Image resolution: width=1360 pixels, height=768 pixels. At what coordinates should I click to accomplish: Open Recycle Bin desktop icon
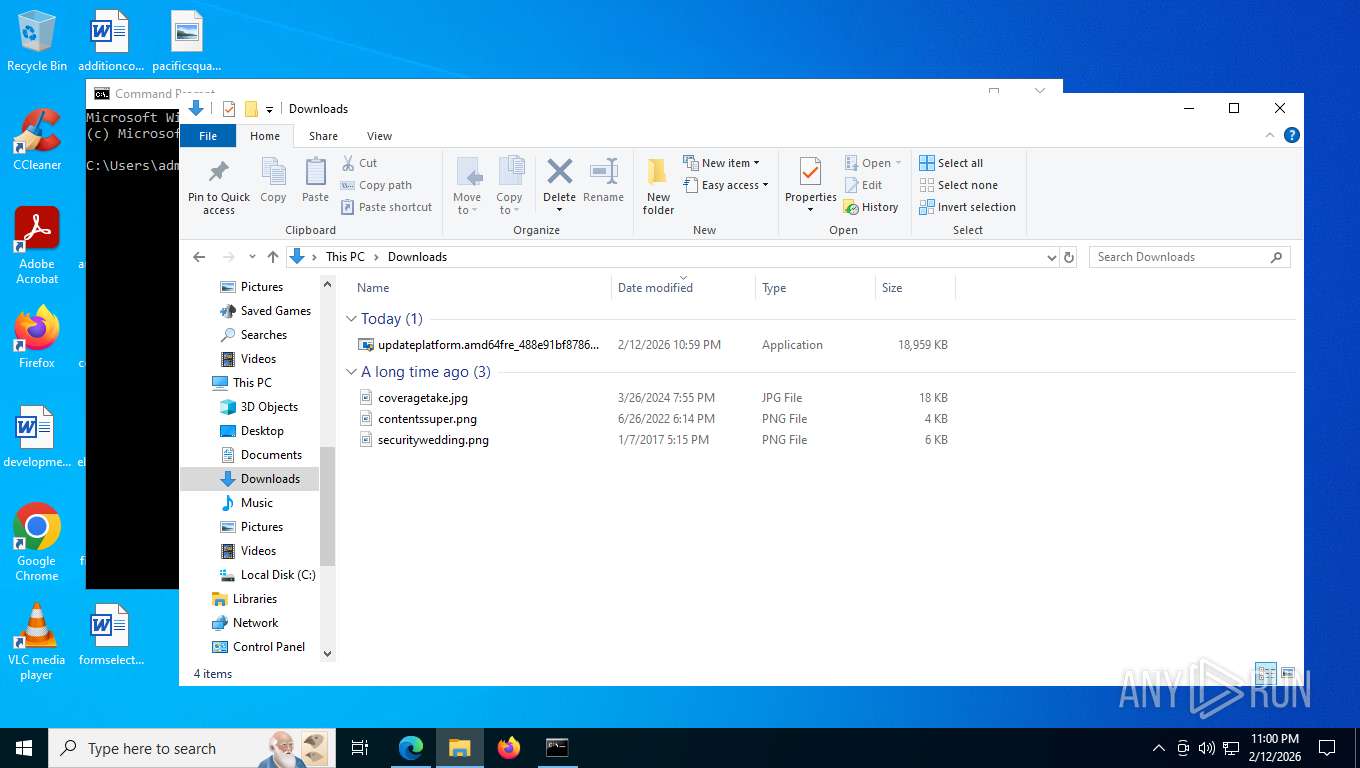click(x=37, y=42)
